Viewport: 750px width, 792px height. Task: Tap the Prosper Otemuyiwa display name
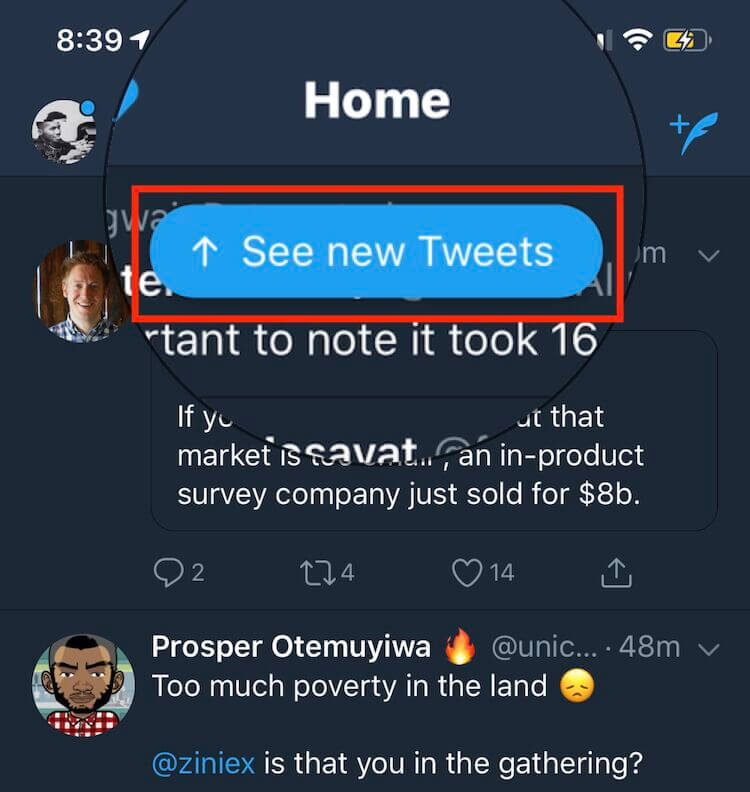[292, 647]
